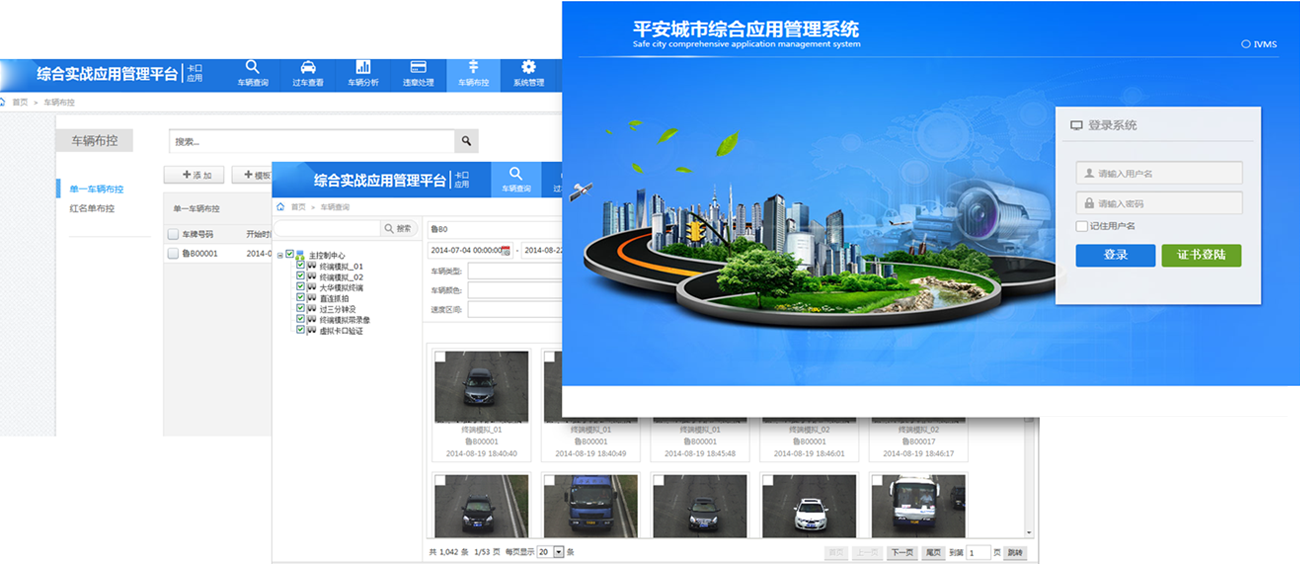Select 红名单布控 in left sidebar menu
The width and height of the screenshot is (1302, 564).
coord(92,208)
